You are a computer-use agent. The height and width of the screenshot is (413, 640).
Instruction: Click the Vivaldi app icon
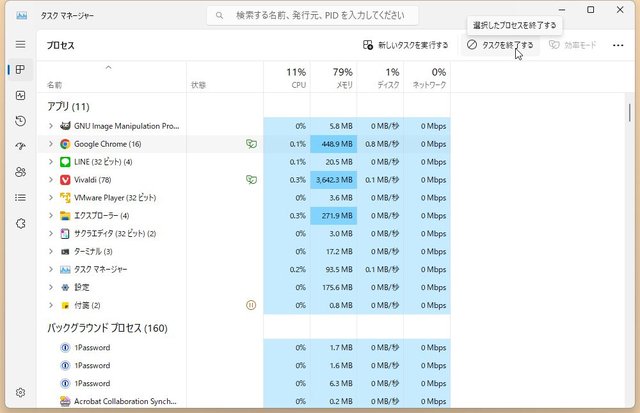point(65,180)
